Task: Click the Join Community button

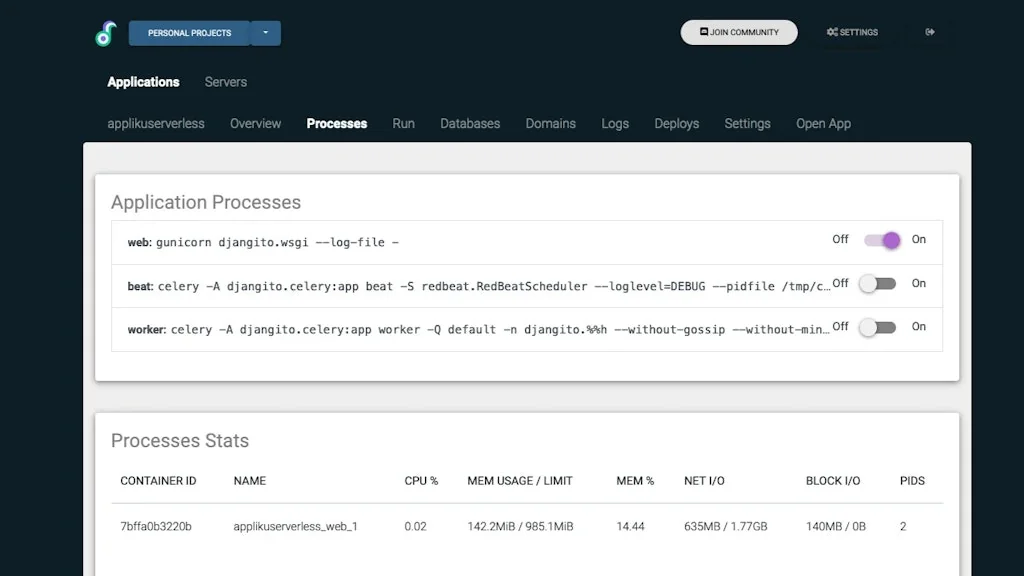Action: click(x=739, y=32)
